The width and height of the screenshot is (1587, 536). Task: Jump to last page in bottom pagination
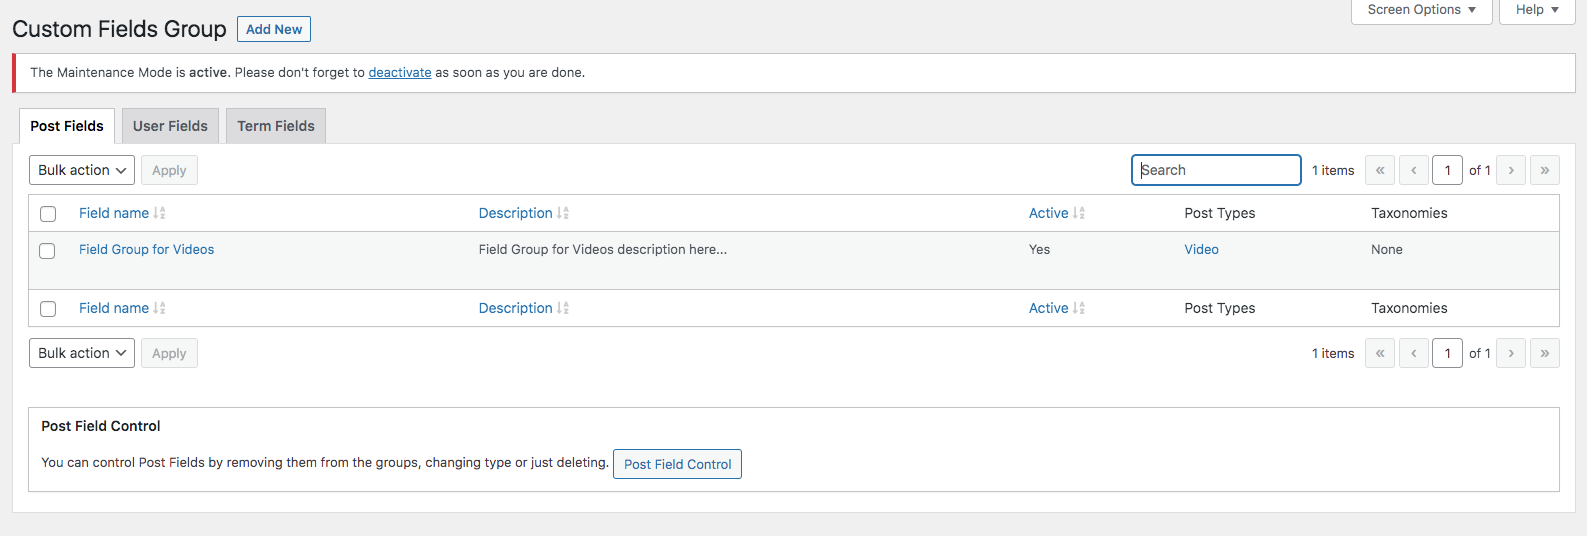[x=1544, y=354]
